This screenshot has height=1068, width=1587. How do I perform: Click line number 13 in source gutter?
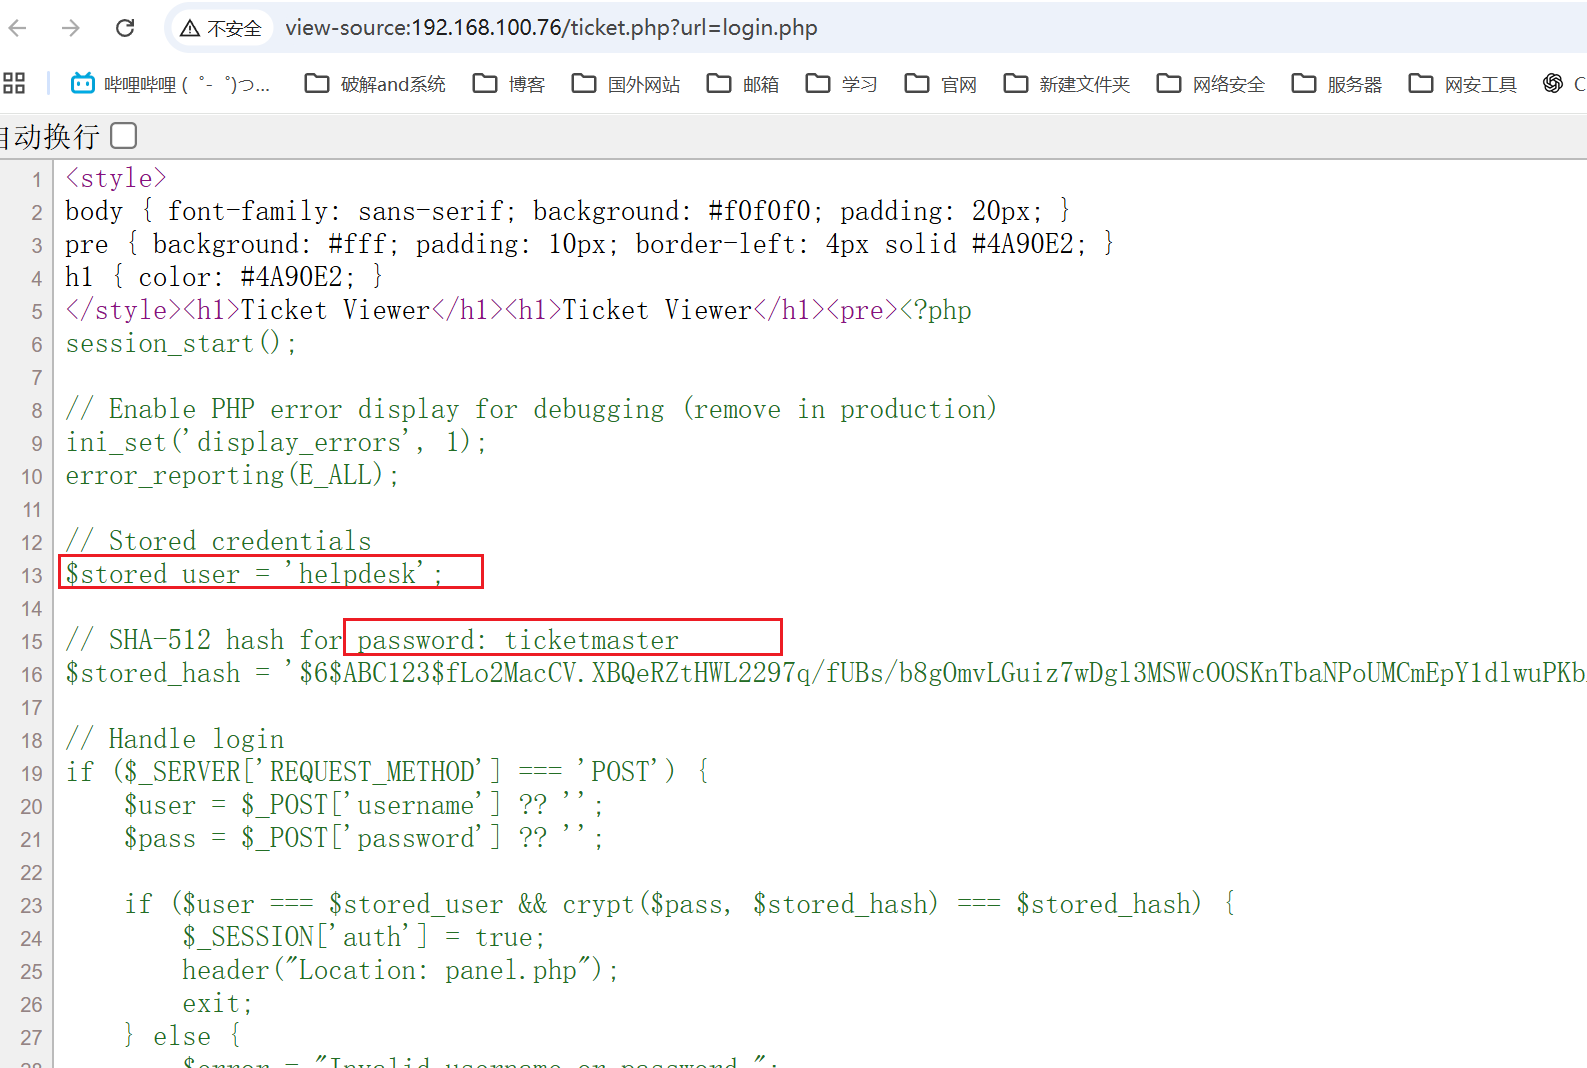click(x=32, y=575)
